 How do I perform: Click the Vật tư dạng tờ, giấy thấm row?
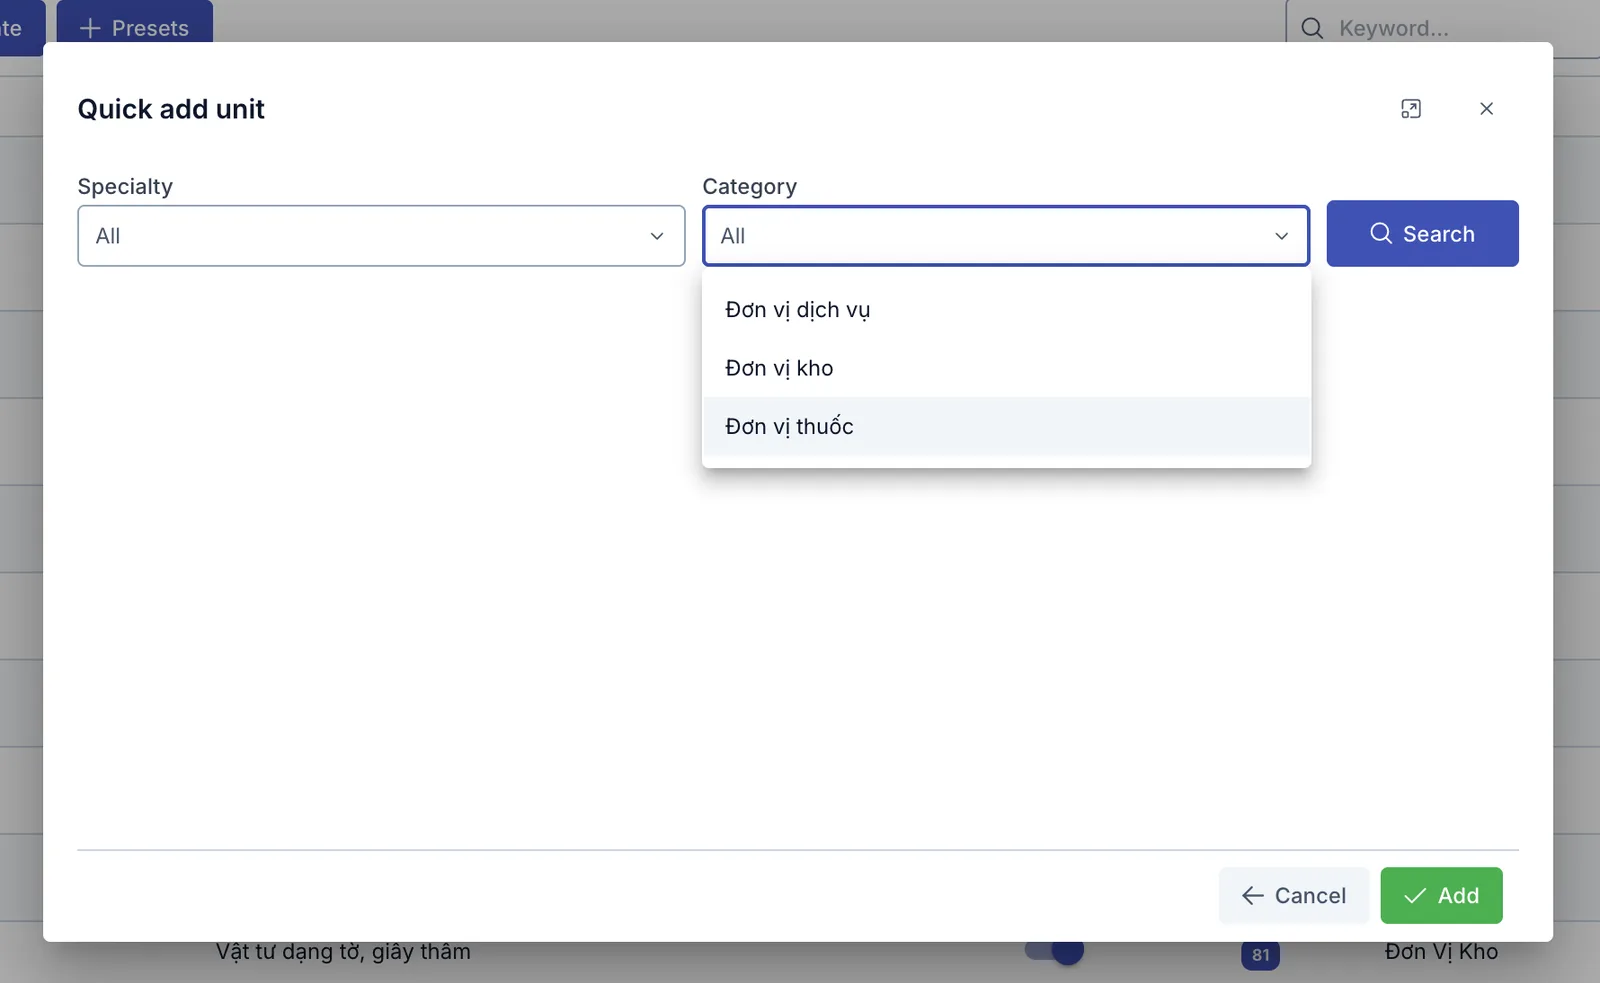[343, 952]
